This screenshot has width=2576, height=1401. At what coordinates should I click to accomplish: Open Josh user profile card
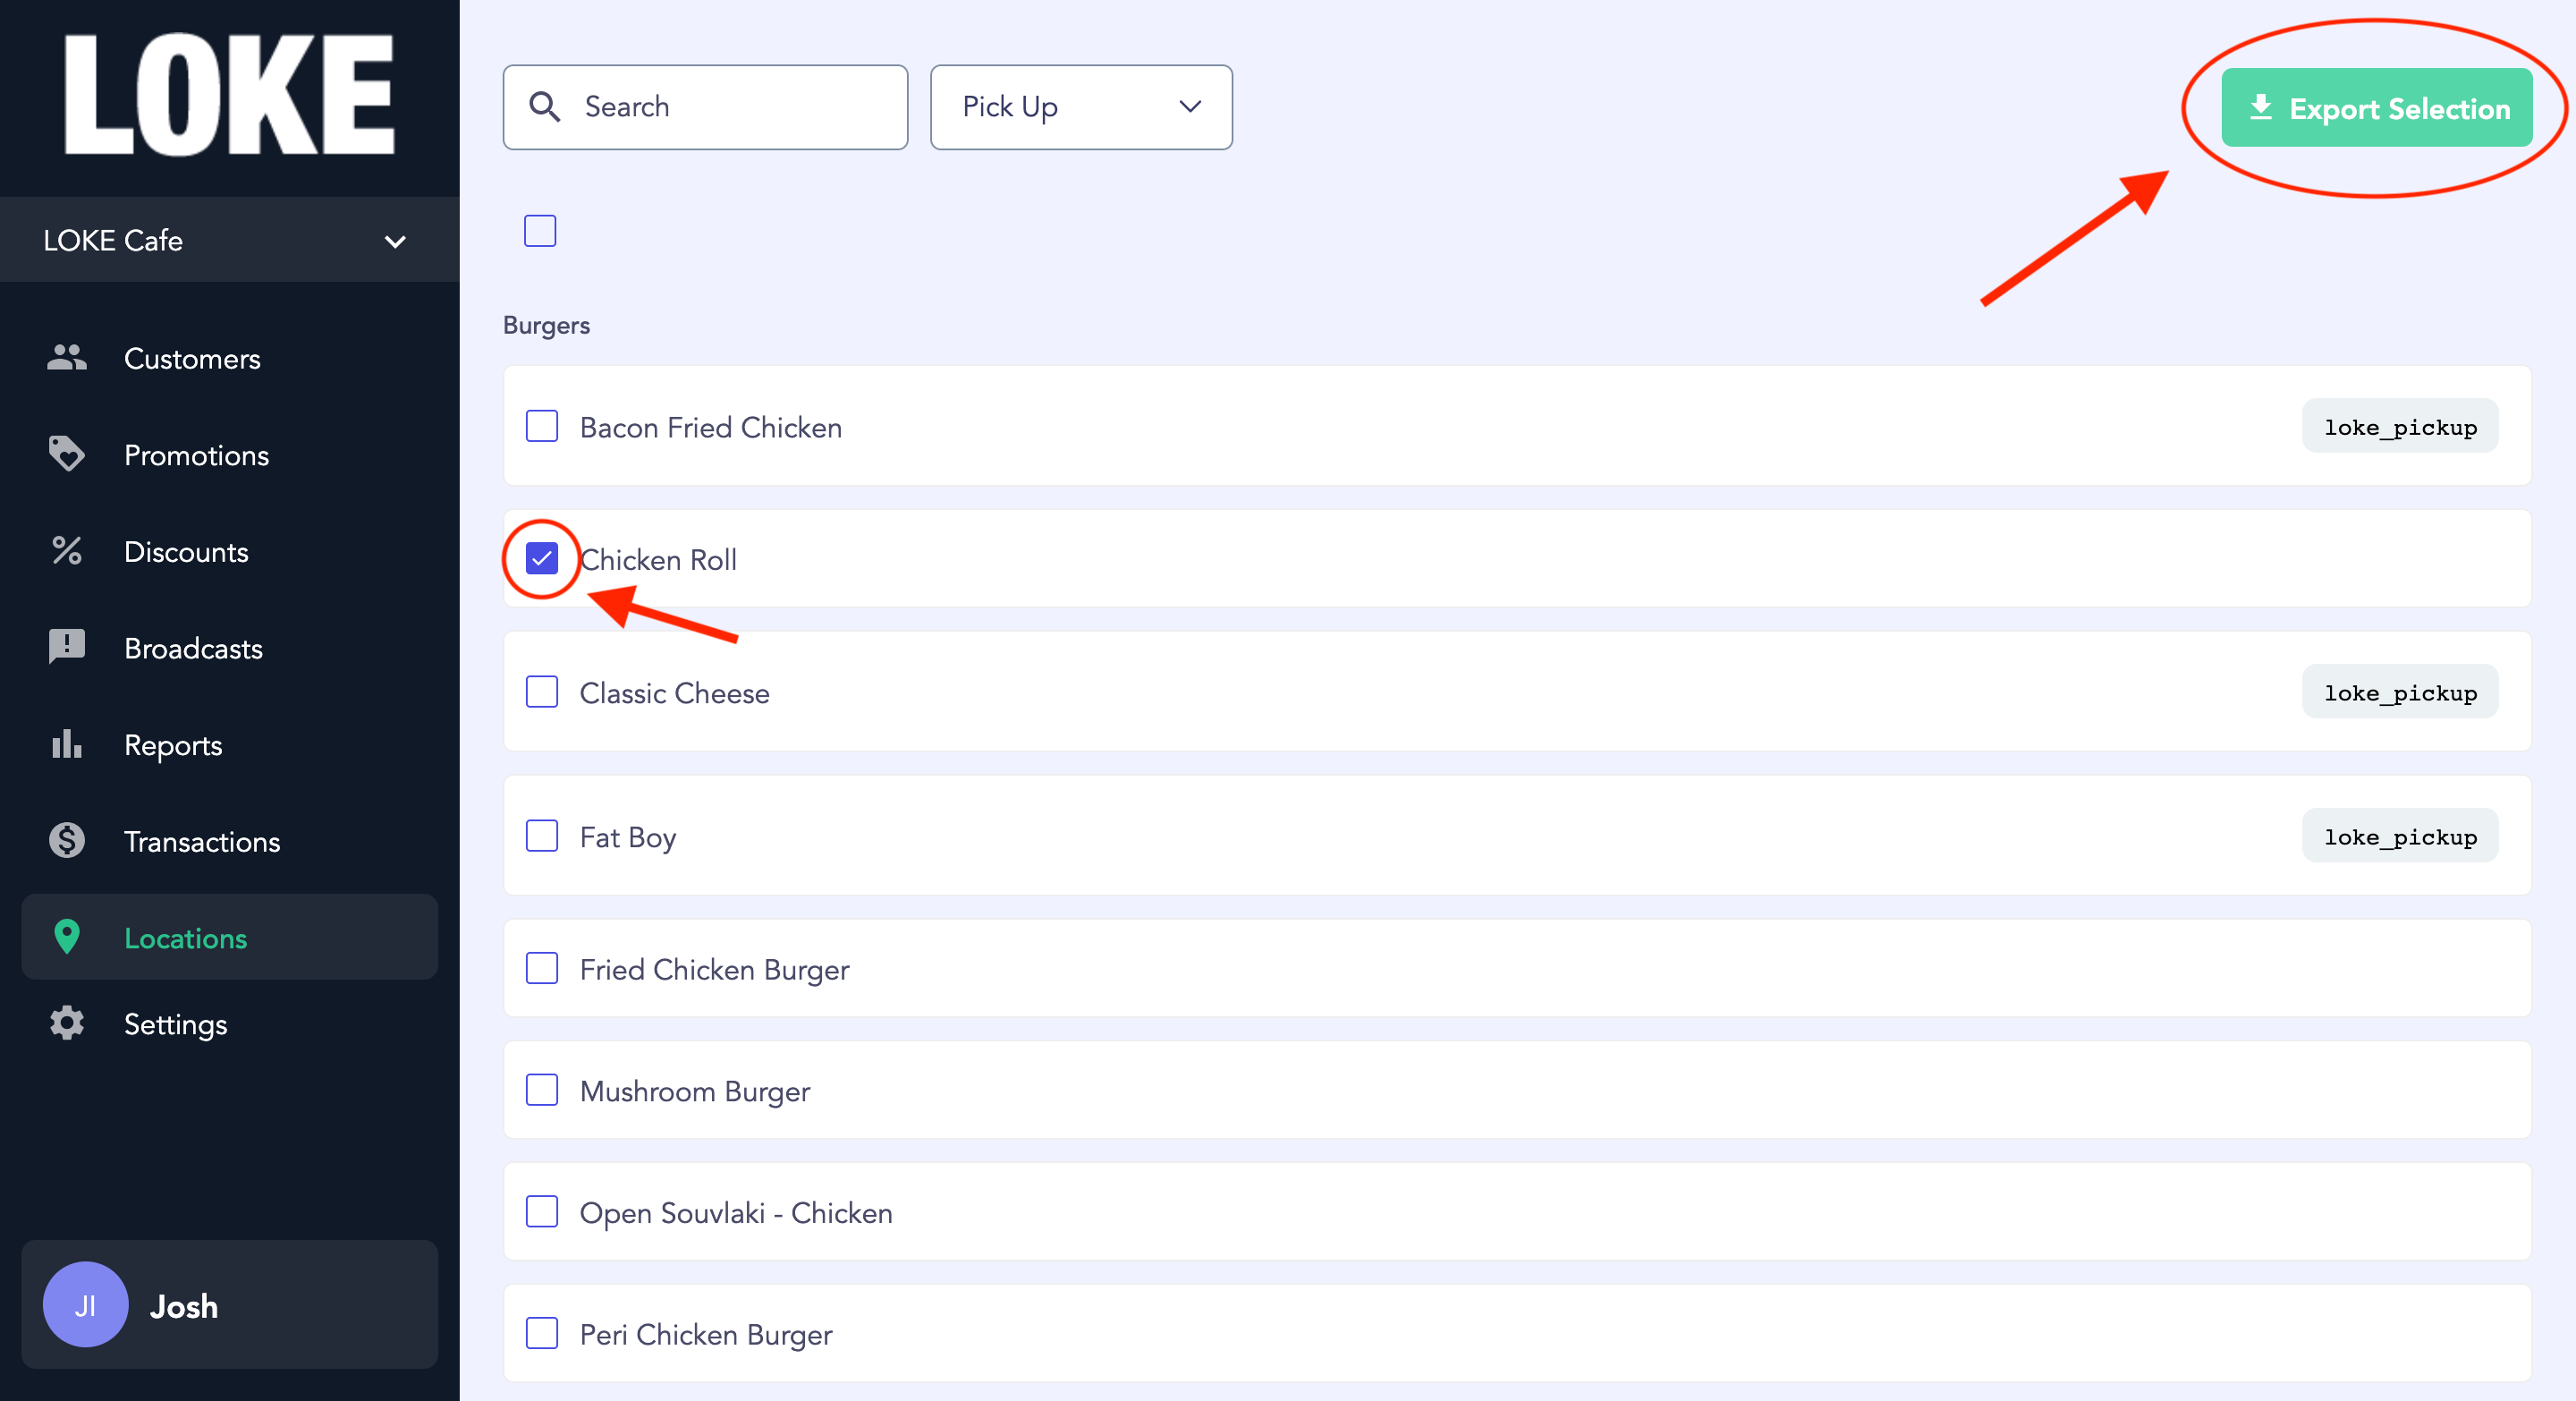pyautogui.click(x=230, y=1304)
